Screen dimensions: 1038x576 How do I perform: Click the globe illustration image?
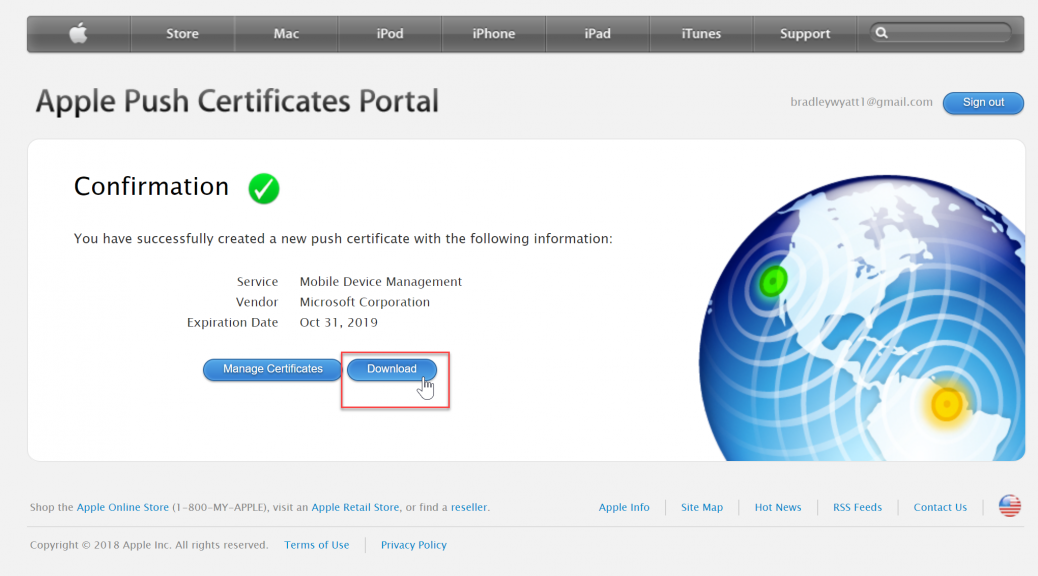862,318
